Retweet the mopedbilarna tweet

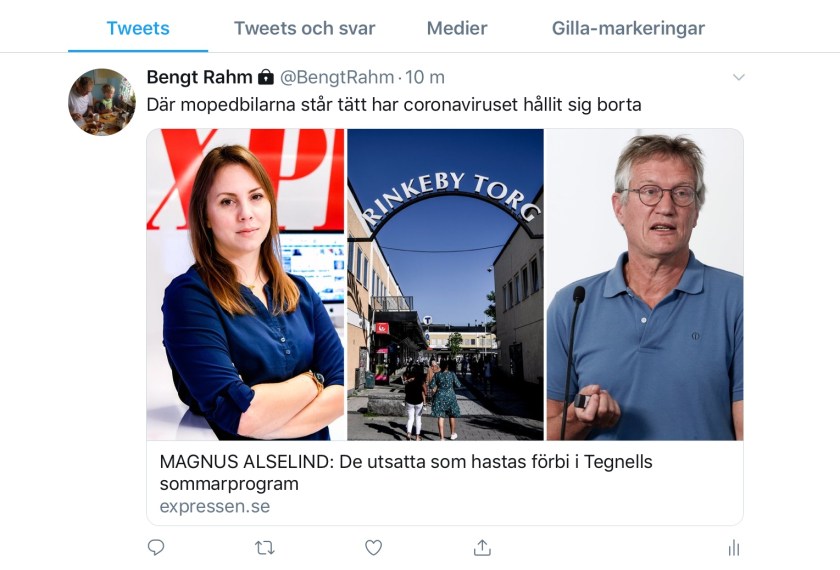(265, 548)
